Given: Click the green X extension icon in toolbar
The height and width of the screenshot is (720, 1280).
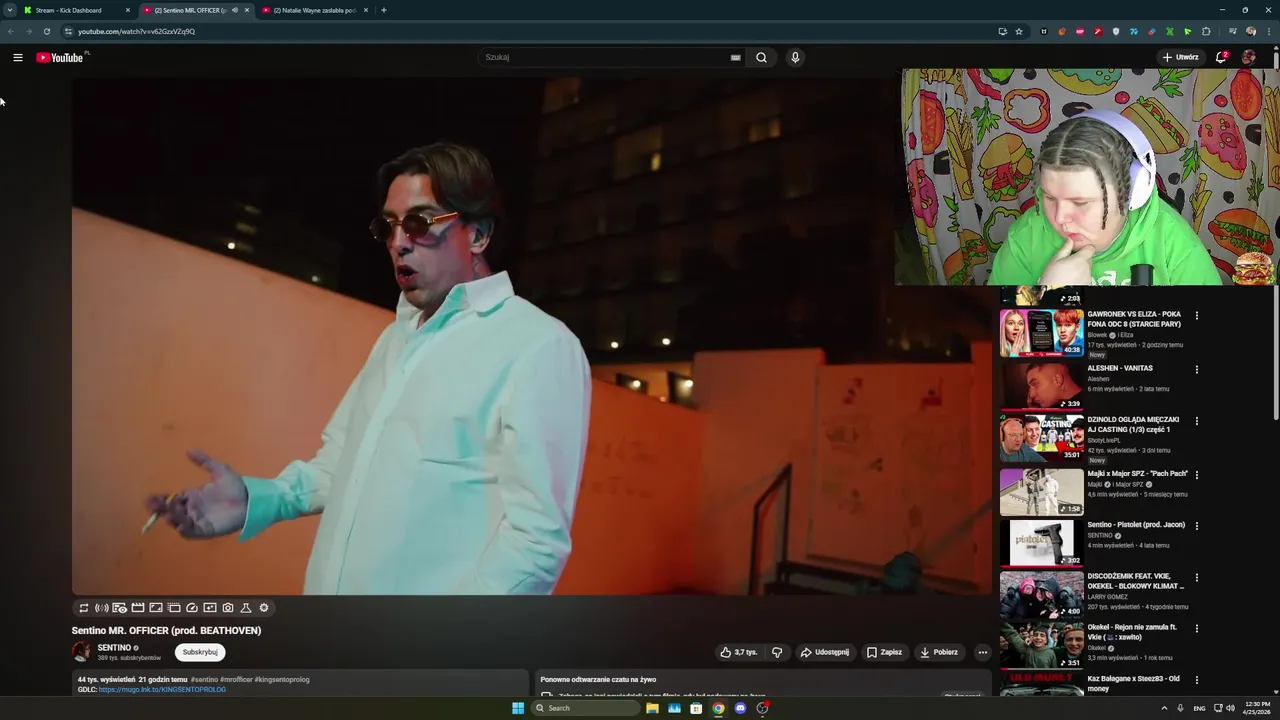Looking at the screenshot, I should (x=1170, y=31).
